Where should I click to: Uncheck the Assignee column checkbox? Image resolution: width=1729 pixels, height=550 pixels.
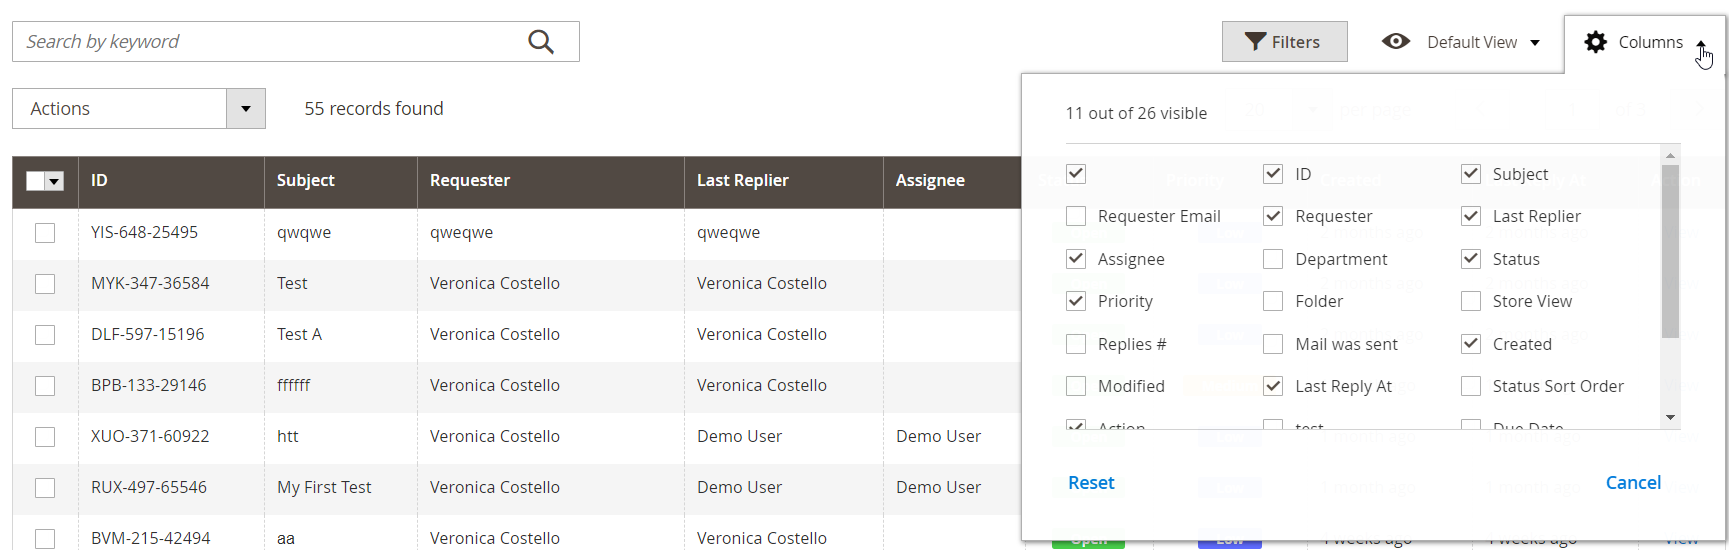pyautogui.click(x=1076, y=259)
